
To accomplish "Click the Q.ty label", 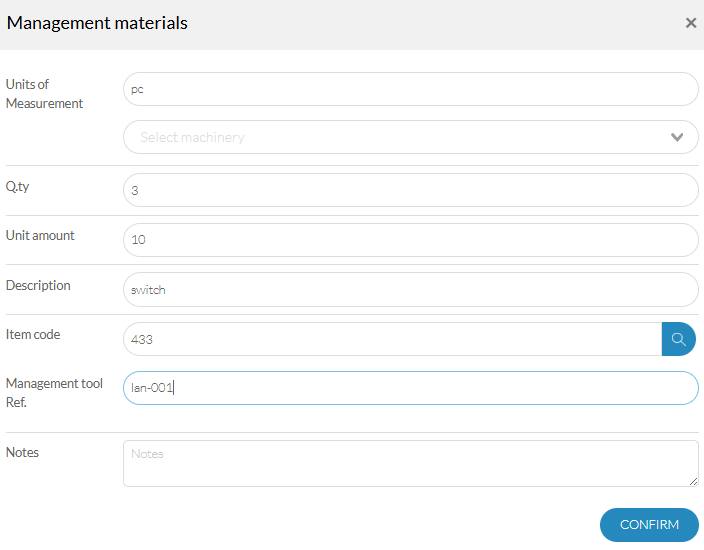I will (x=18, y=186).
